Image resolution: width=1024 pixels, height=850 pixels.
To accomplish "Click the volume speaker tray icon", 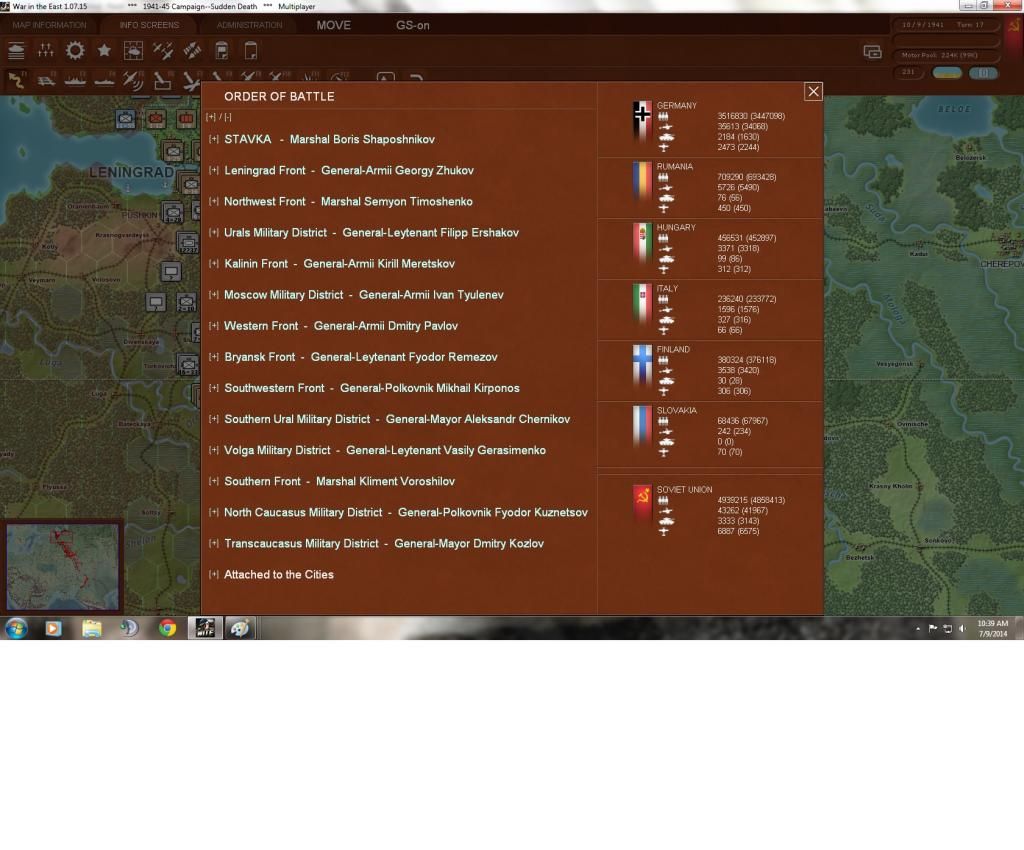I will [x=962, y=629].
